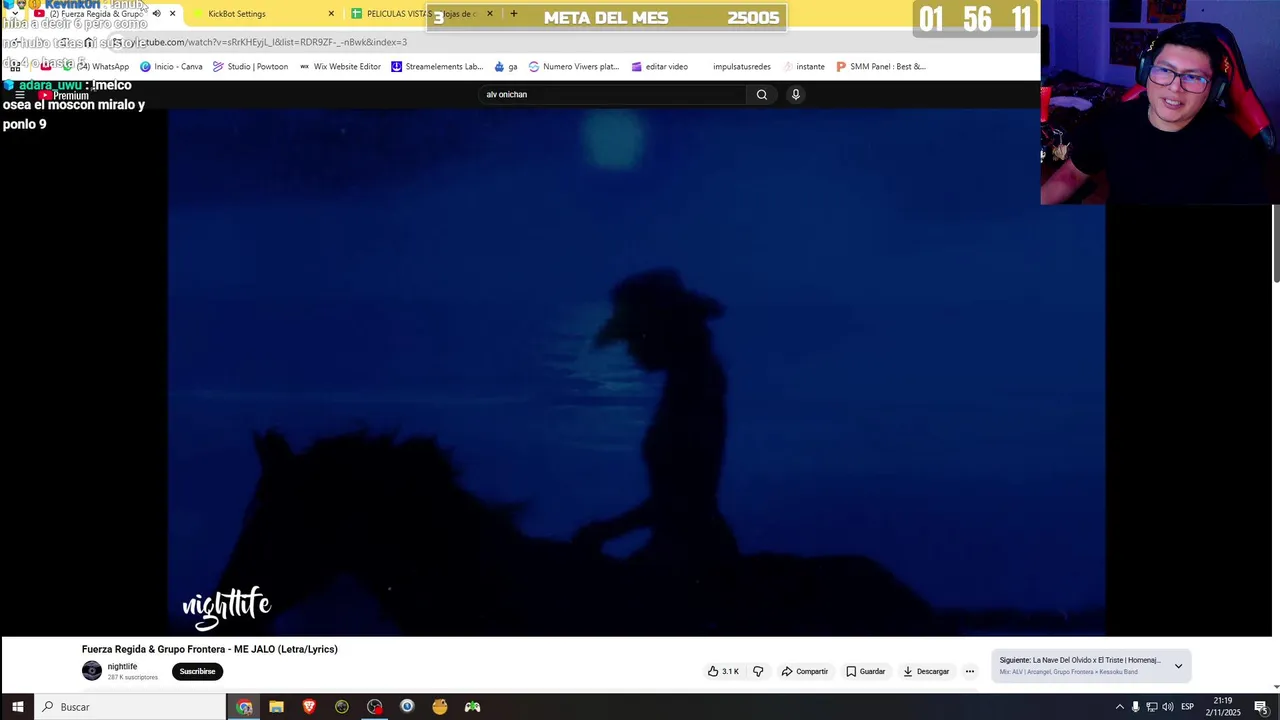Click the ME JALO video player
The image size is (1280, 720).
[636, 372]
